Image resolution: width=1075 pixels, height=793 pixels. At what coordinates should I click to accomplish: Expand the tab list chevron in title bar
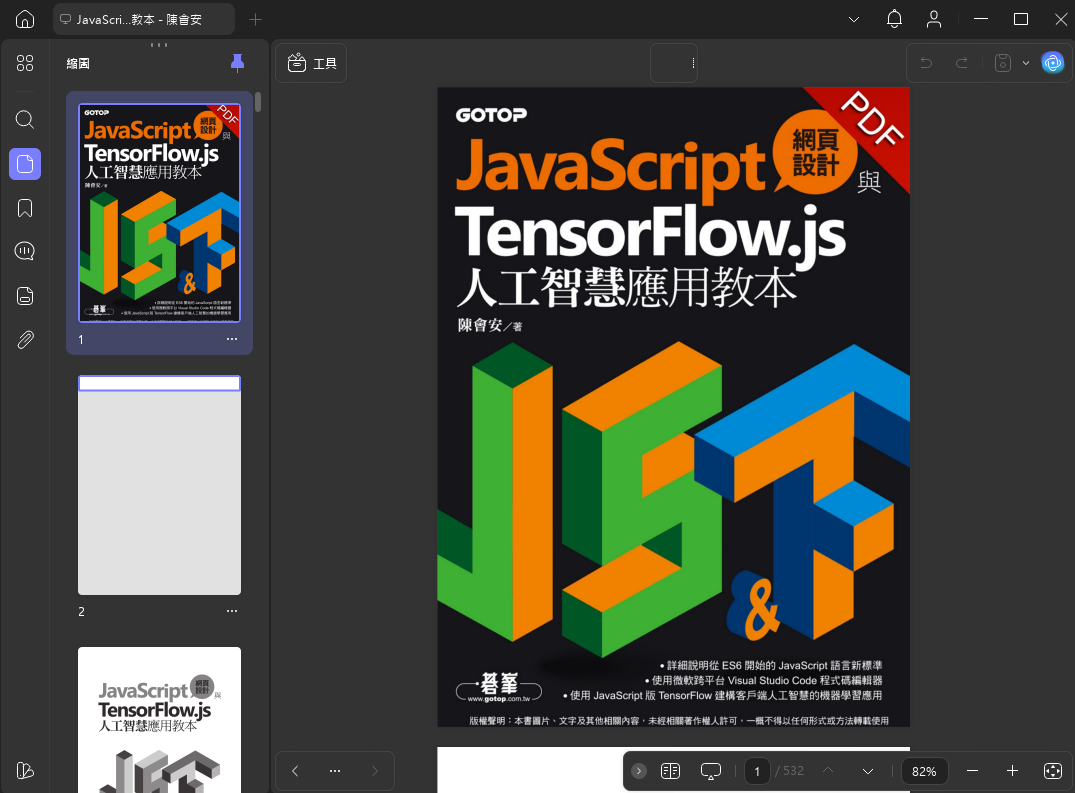click(x=854, y=20)
